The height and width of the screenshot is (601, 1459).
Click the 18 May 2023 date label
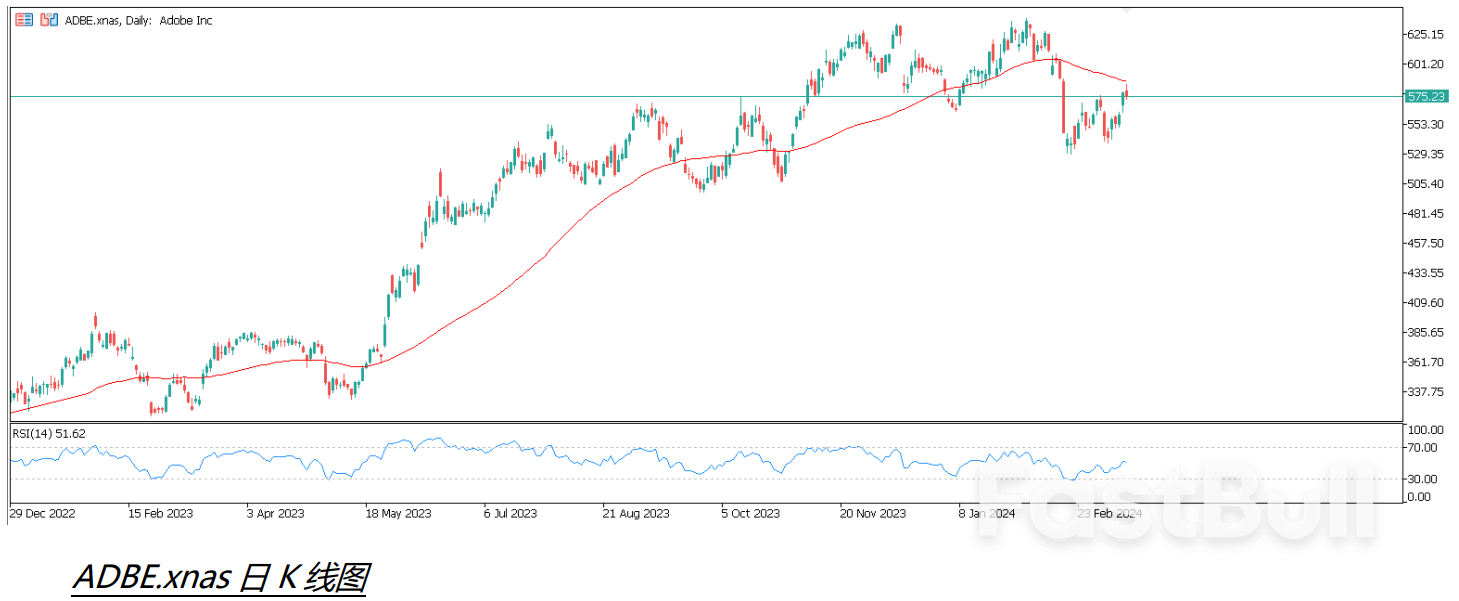(x=397, y=513)
